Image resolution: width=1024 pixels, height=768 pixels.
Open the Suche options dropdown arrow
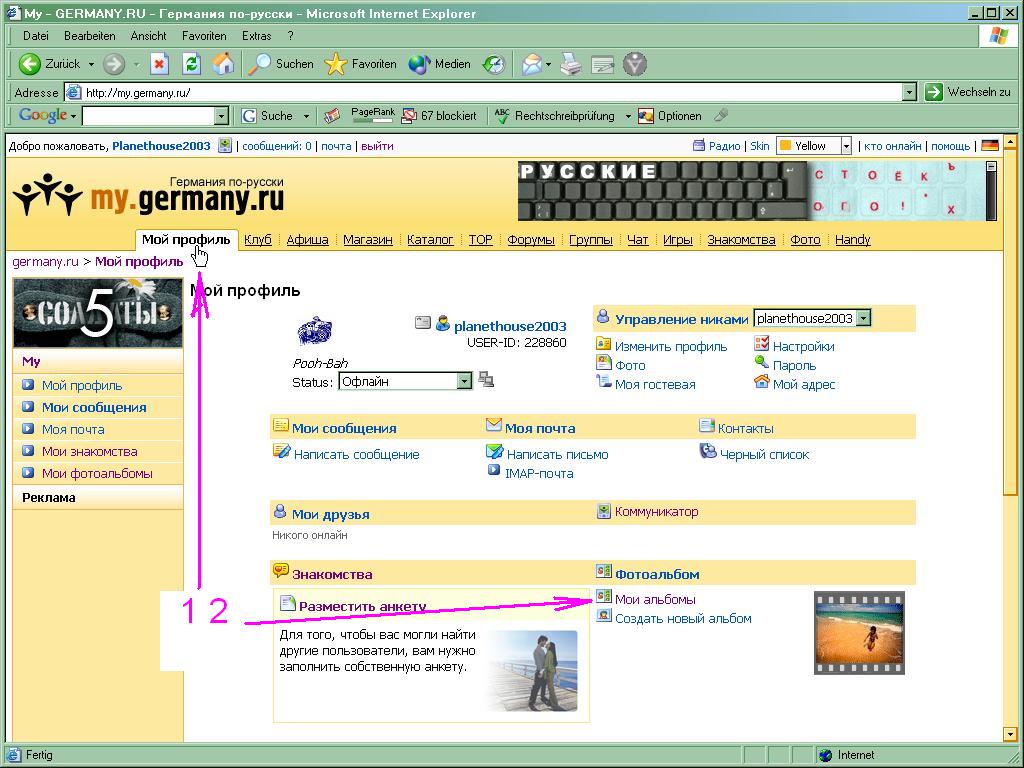306,116
